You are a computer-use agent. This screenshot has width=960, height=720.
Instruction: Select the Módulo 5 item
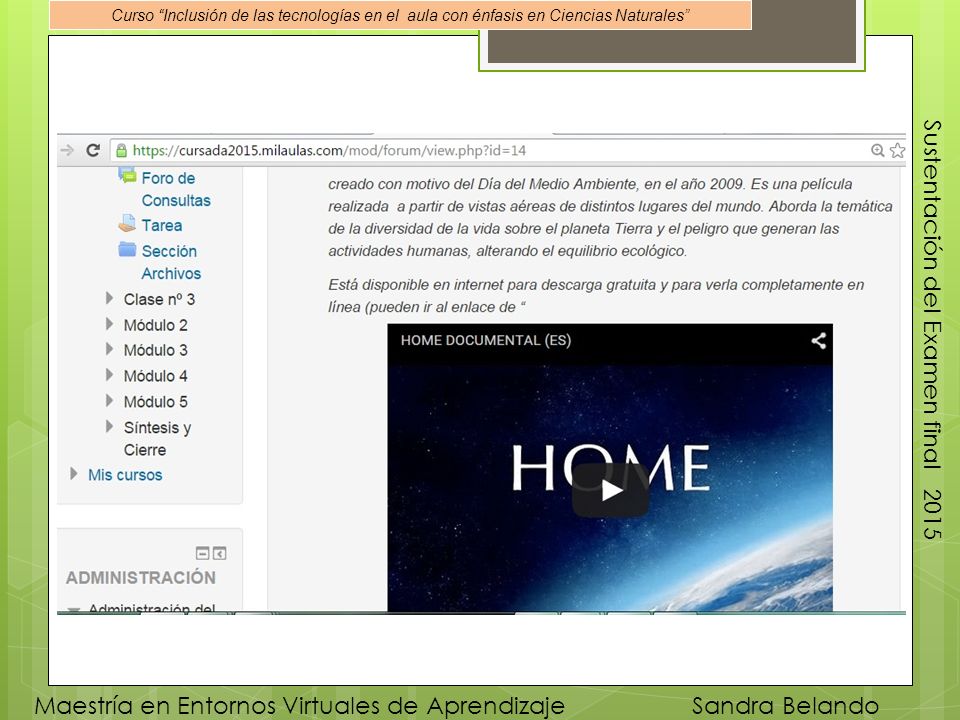(156, 402)
